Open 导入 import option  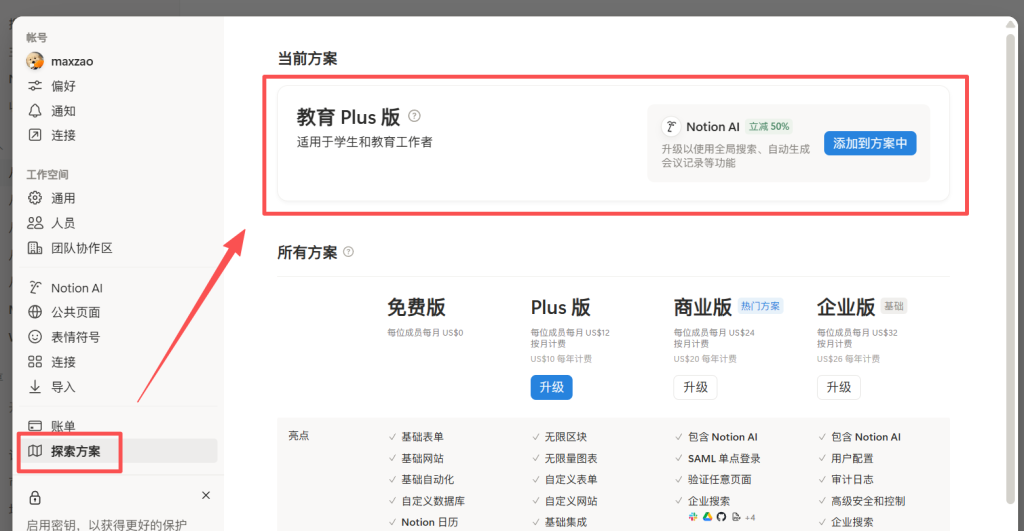pos(63,387)
